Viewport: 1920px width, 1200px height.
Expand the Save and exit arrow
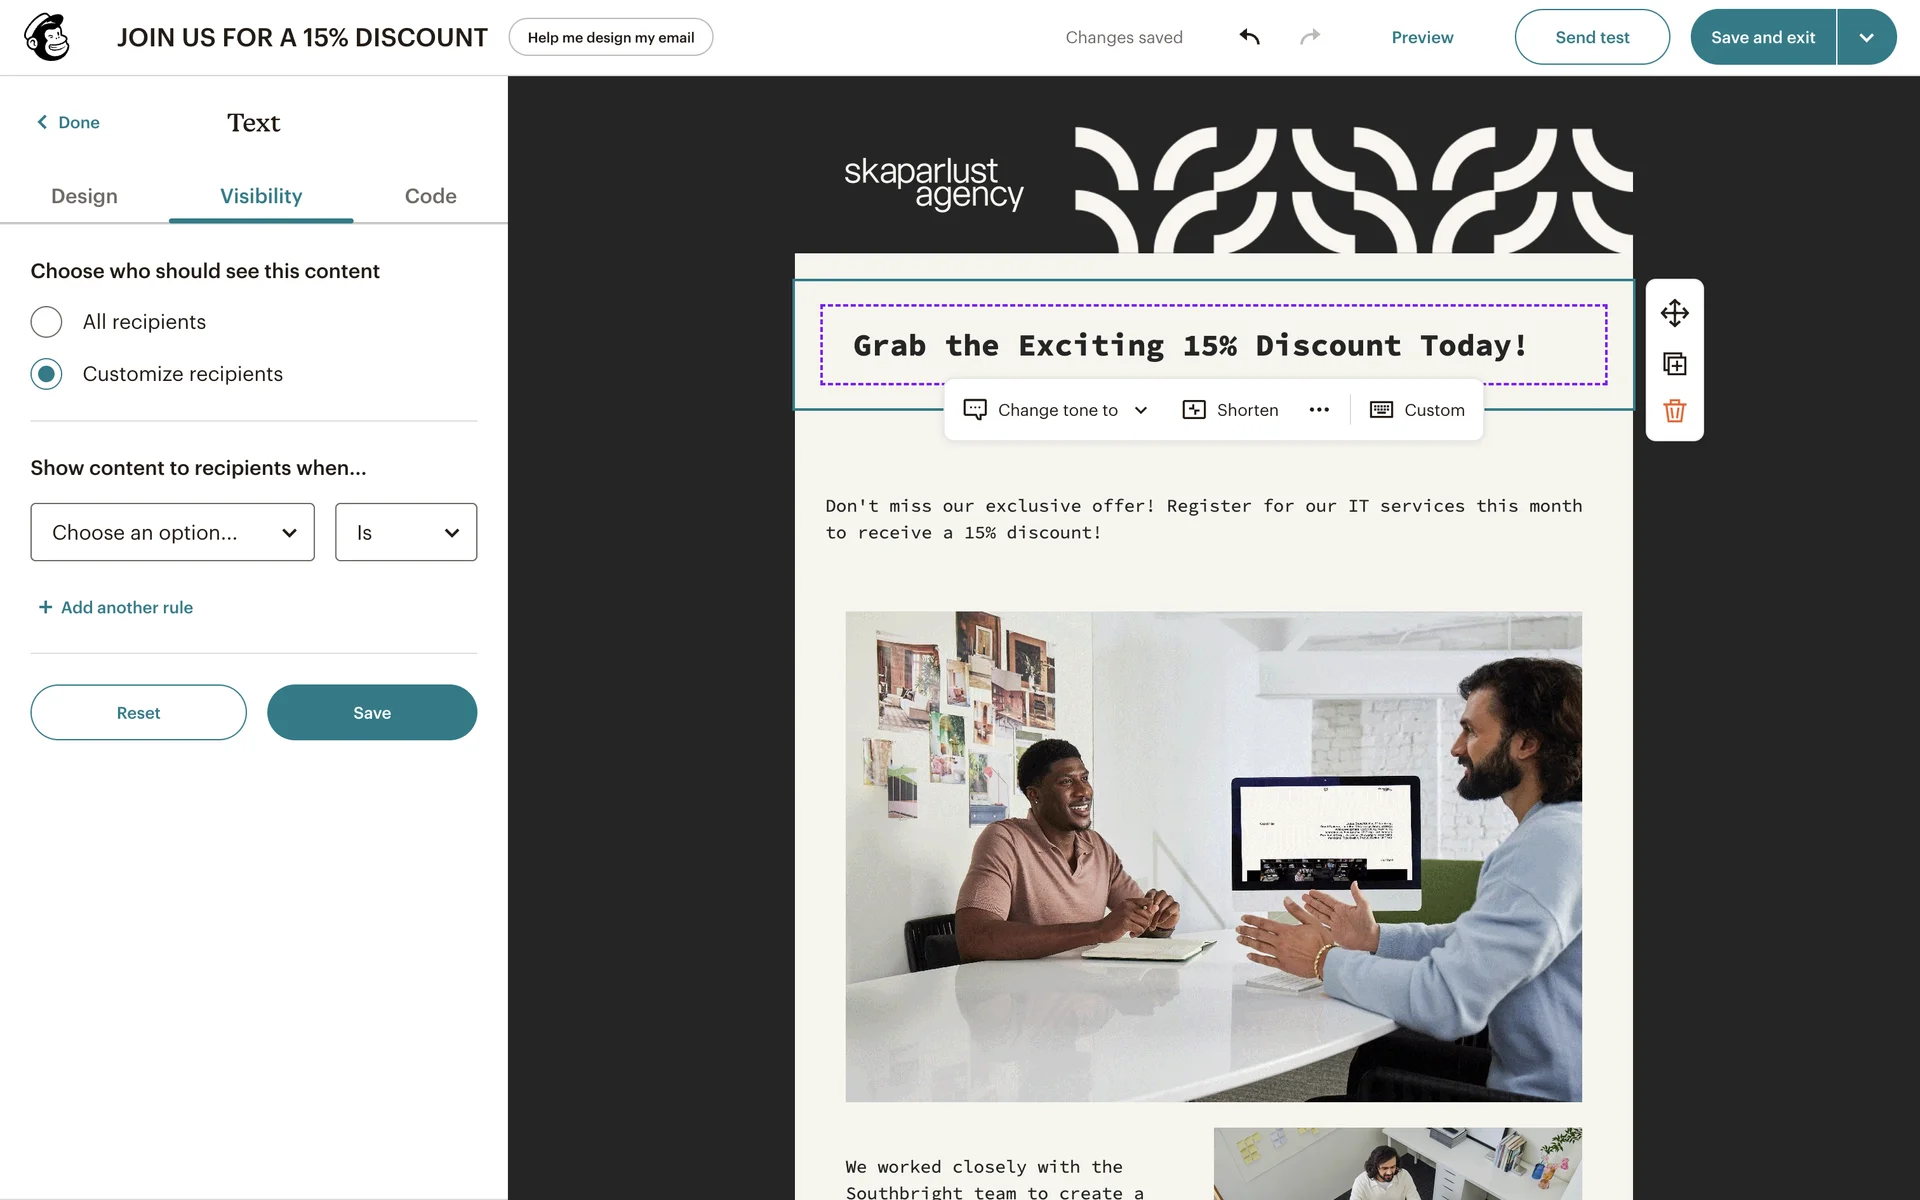[1866, 37]
